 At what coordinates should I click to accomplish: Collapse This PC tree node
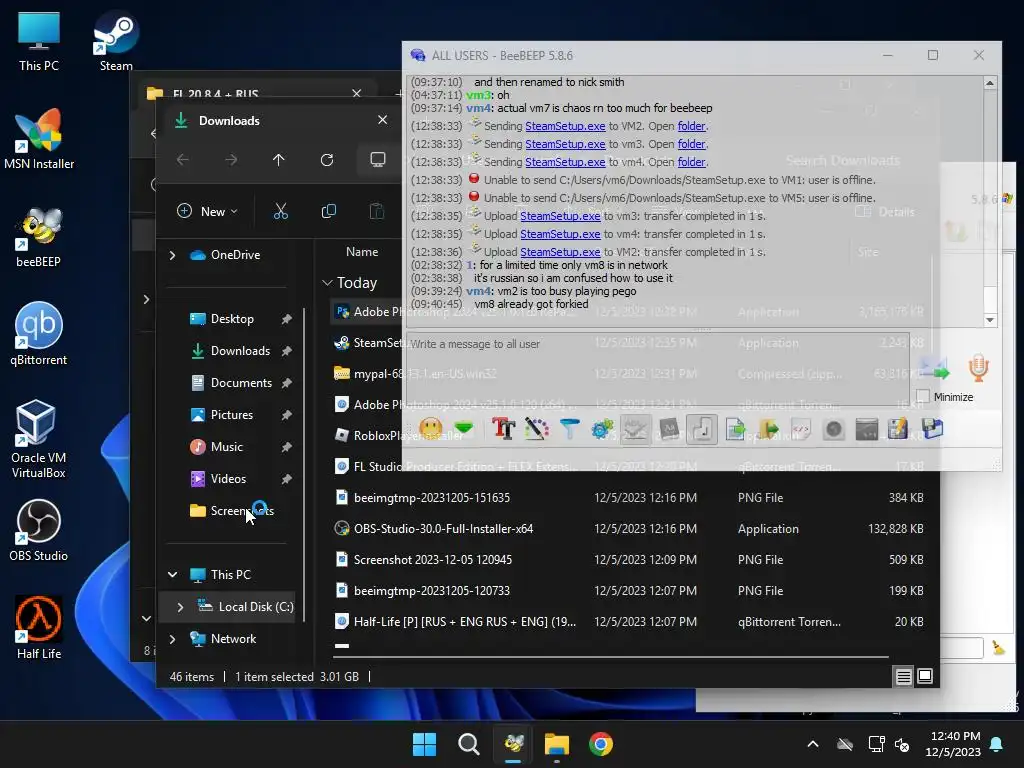[x=172, y=575]
